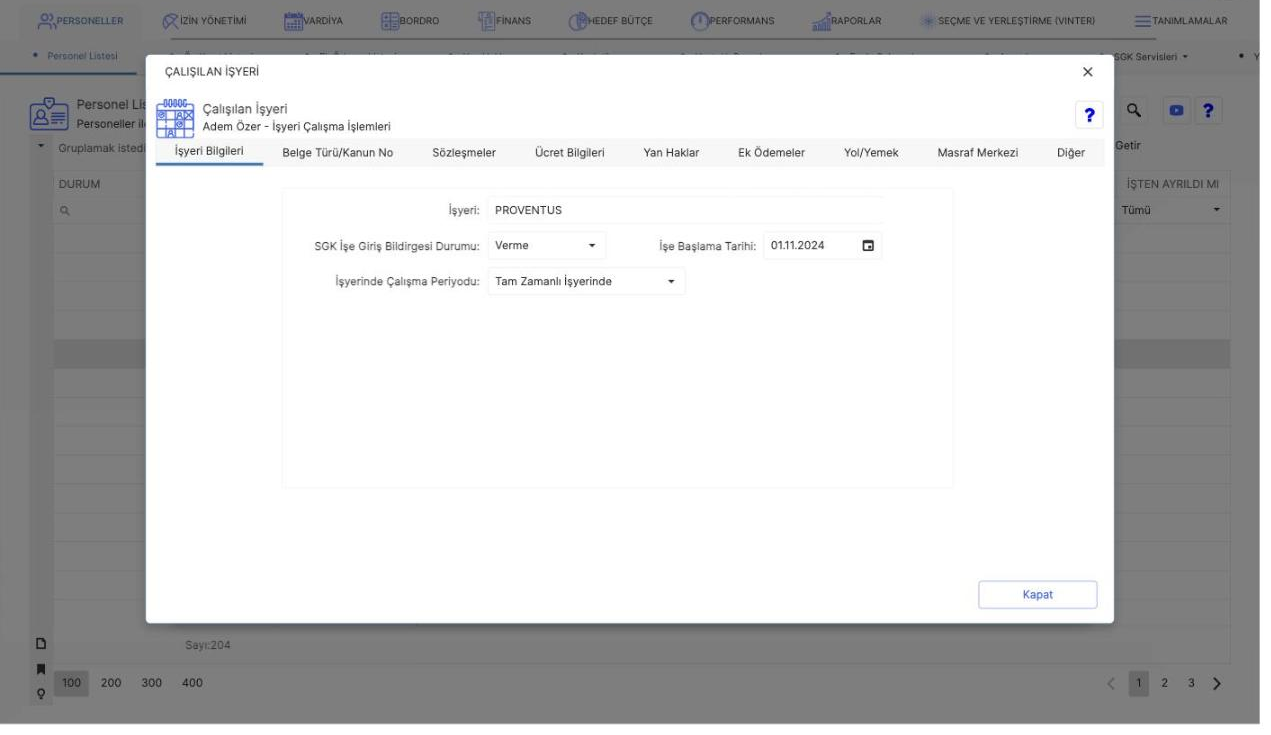1271x735 pixels.
Task: Click the İşyeri PROVENTUS input field
Action: coord(686,210)
